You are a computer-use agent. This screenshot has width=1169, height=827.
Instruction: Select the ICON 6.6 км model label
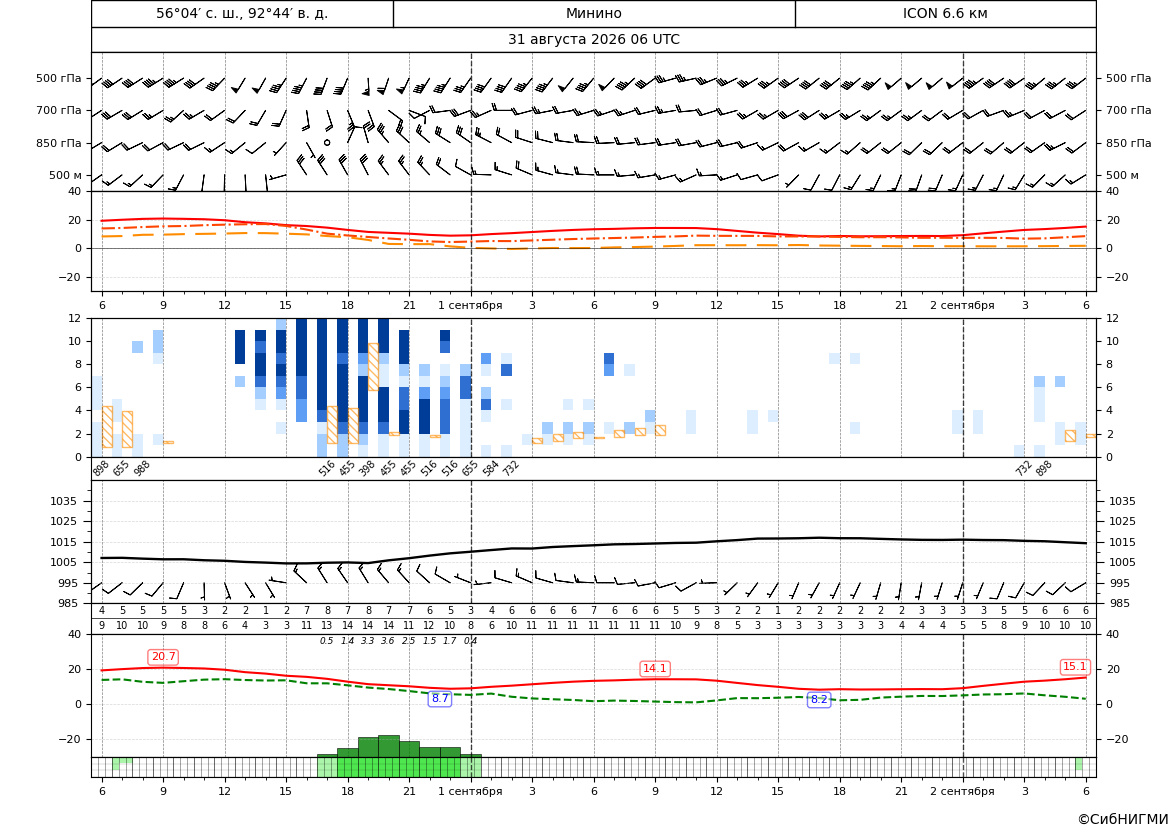click(945, 13)
